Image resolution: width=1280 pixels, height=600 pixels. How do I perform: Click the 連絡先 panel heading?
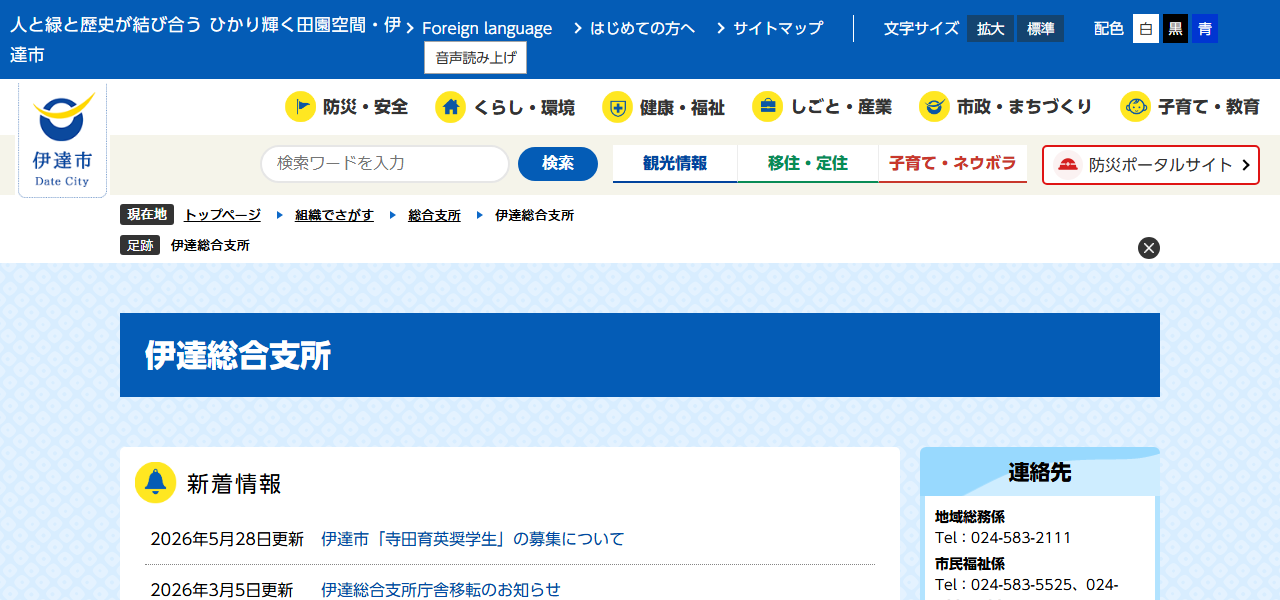click(x=1040, y=473)
